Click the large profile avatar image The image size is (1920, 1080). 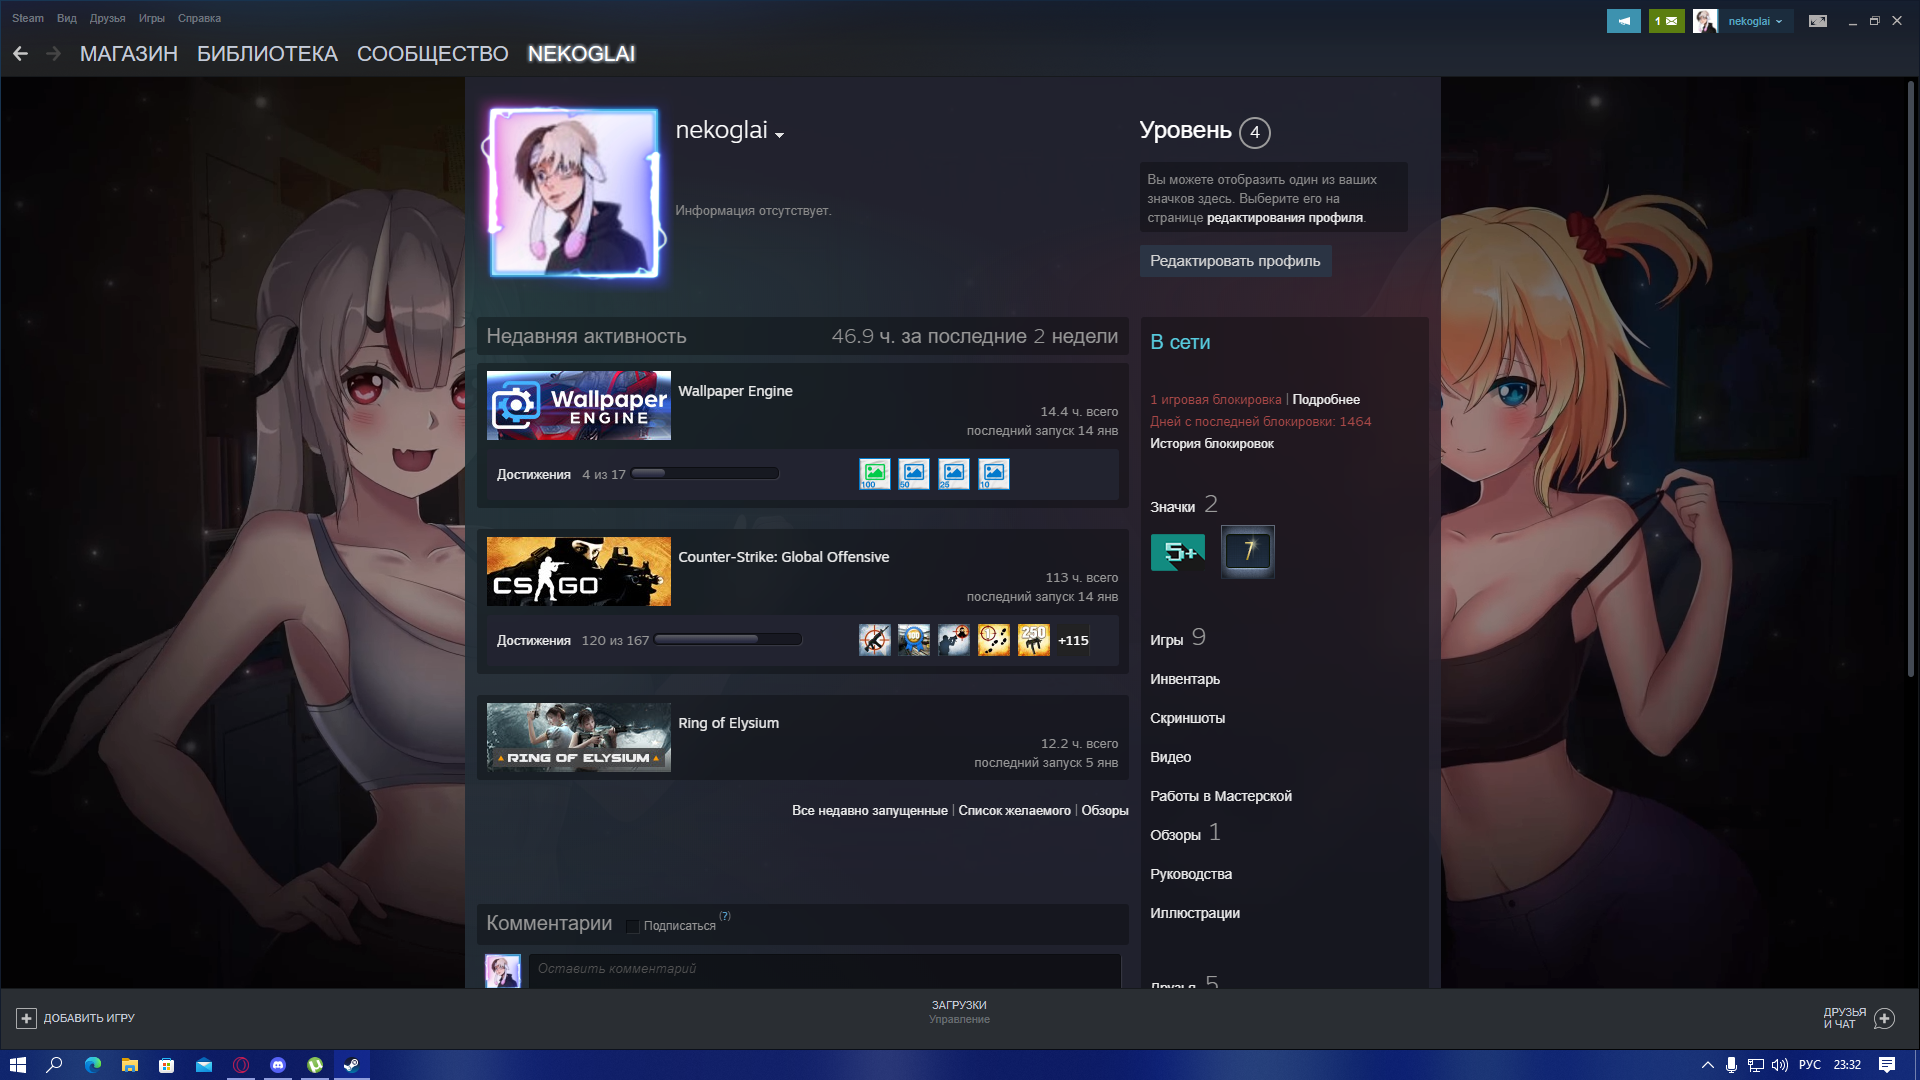pos(574,192)
